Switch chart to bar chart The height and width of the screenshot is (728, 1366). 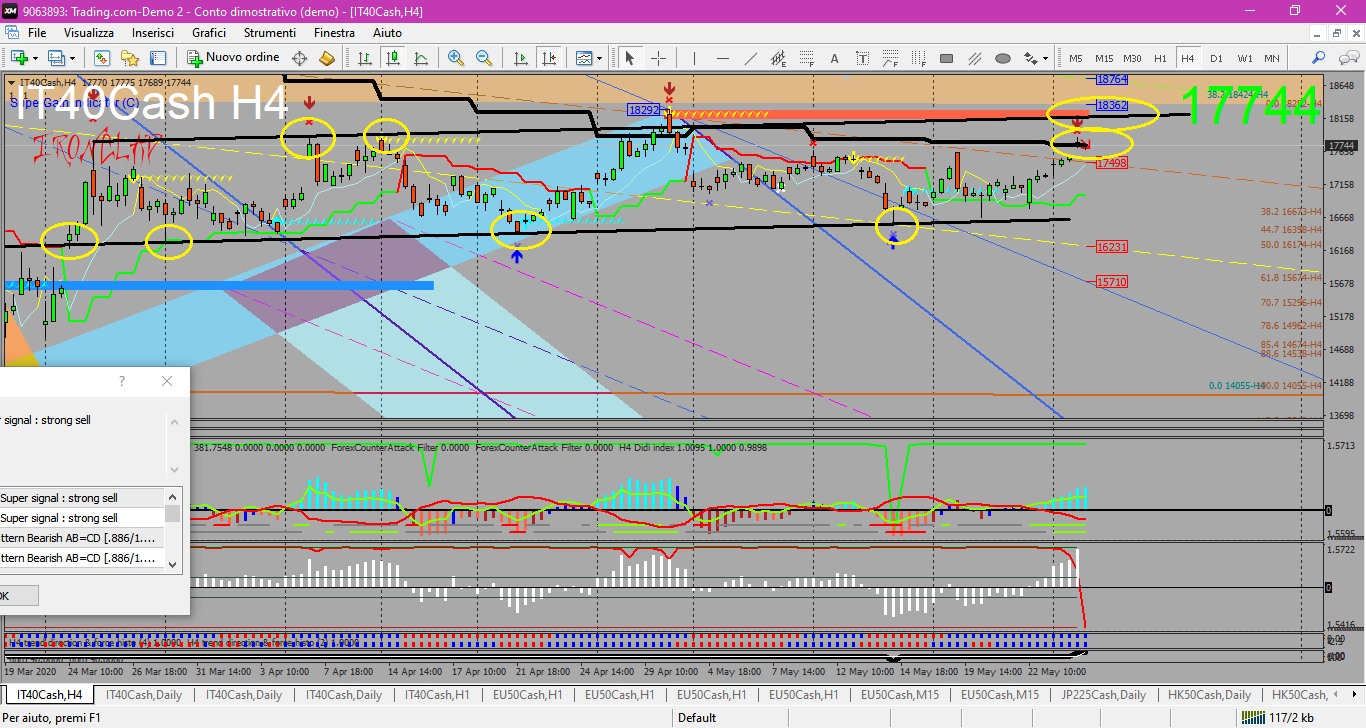365,58
